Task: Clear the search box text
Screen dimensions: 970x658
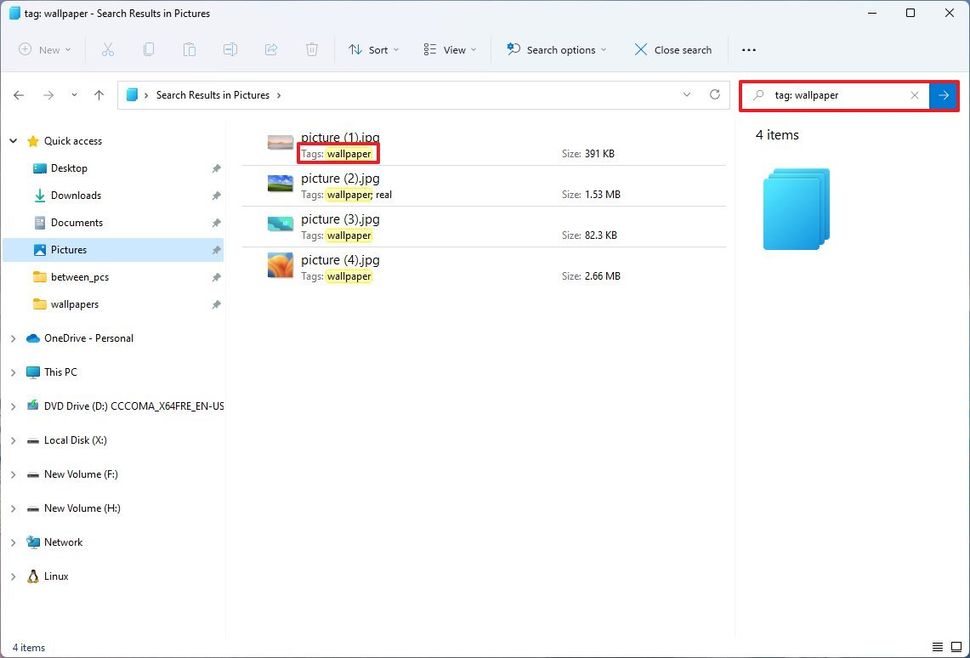Action: pos(914,95)
